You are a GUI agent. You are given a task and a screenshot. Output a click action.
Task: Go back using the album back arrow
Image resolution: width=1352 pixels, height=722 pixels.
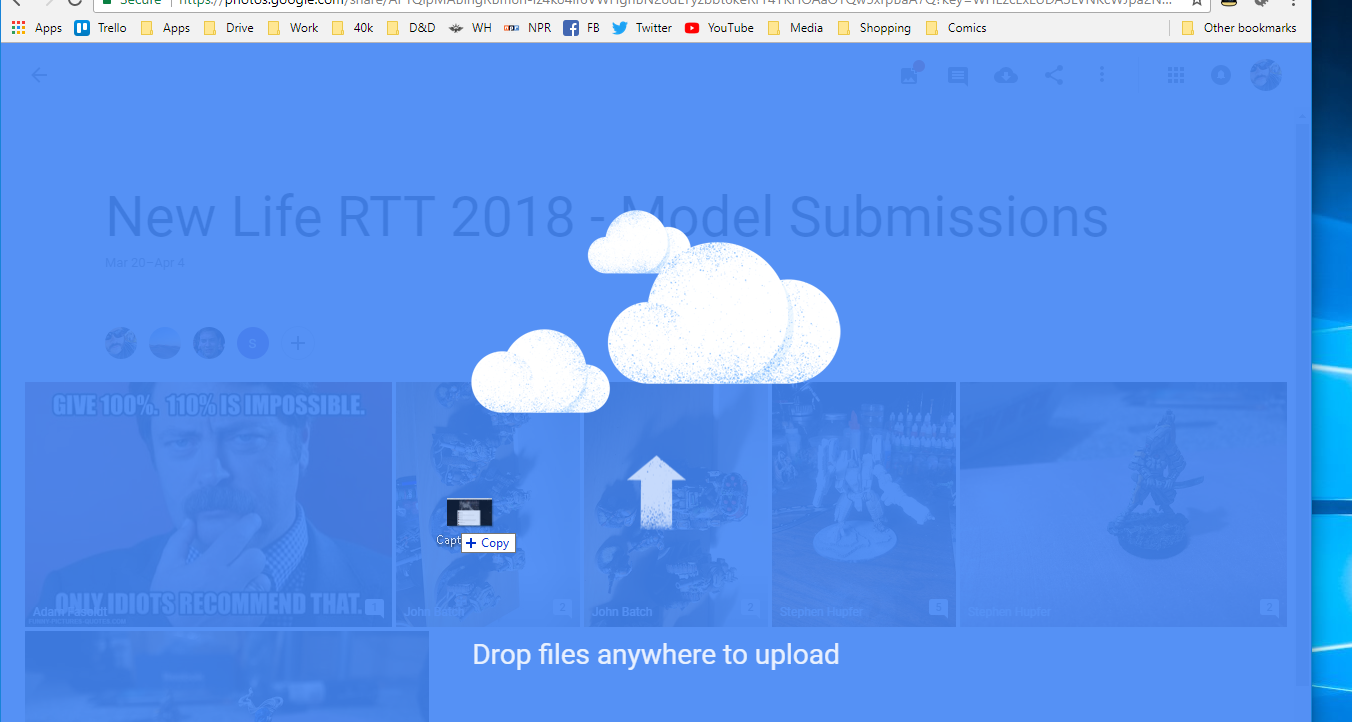(x=39, y=75)
